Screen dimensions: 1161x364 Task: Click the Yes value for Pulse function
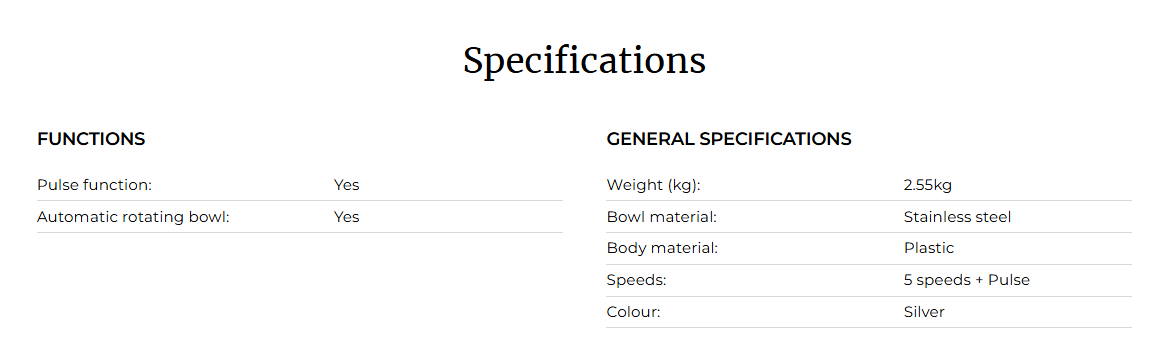347,185
